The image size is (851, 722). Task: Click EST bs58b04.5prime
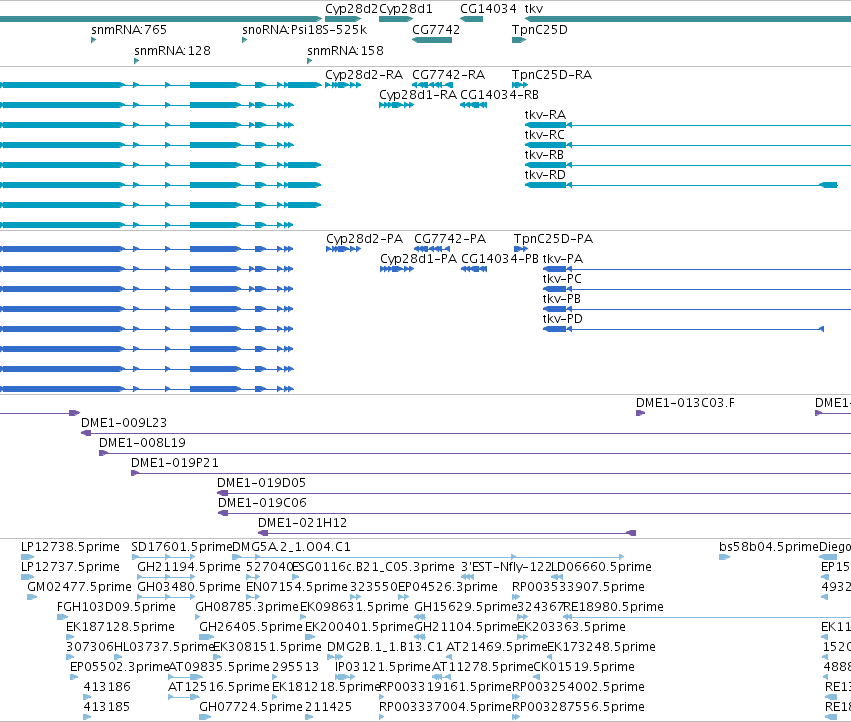click(x=724, y=557)
